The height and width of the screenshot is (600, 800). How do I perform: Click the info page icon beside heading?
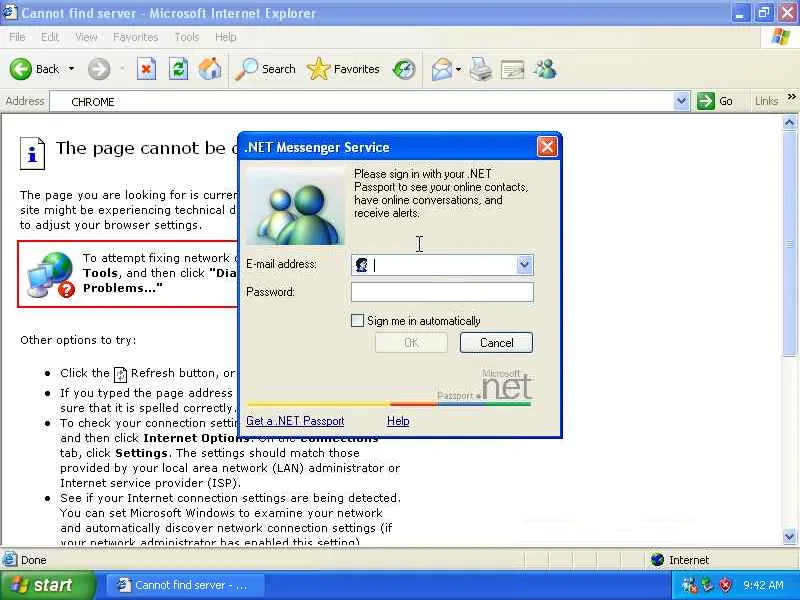(x=32, y=153)
